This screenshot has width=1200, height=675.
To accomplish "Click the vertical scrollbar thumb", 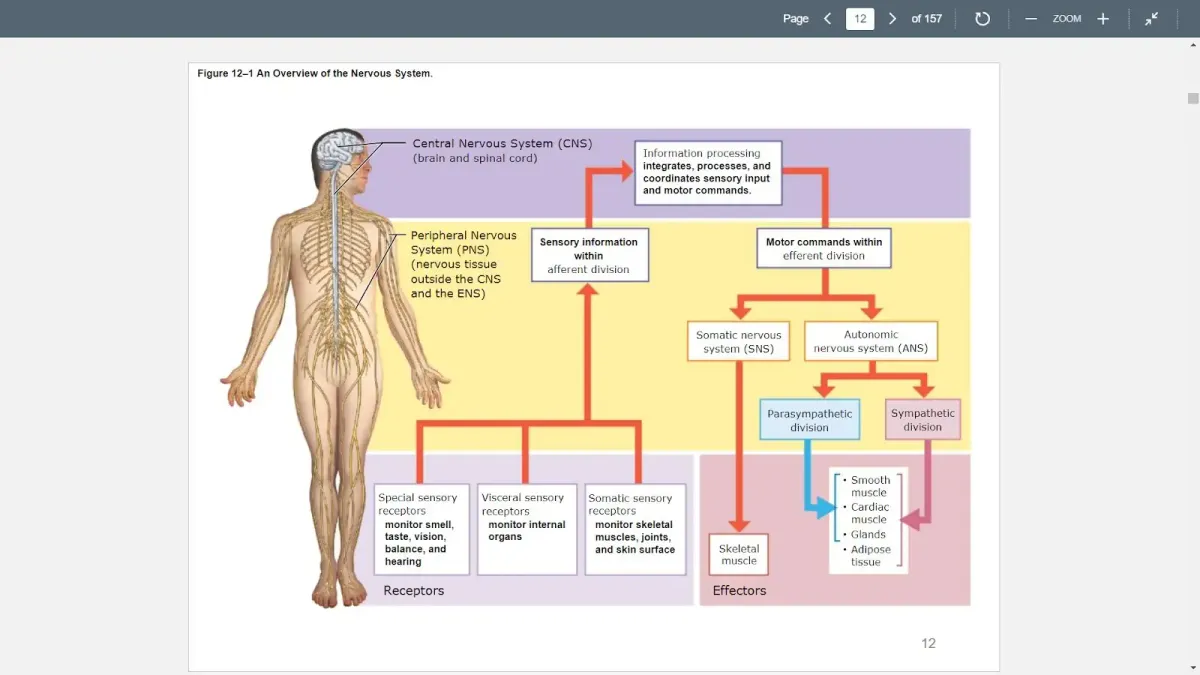I will 1193,98.
